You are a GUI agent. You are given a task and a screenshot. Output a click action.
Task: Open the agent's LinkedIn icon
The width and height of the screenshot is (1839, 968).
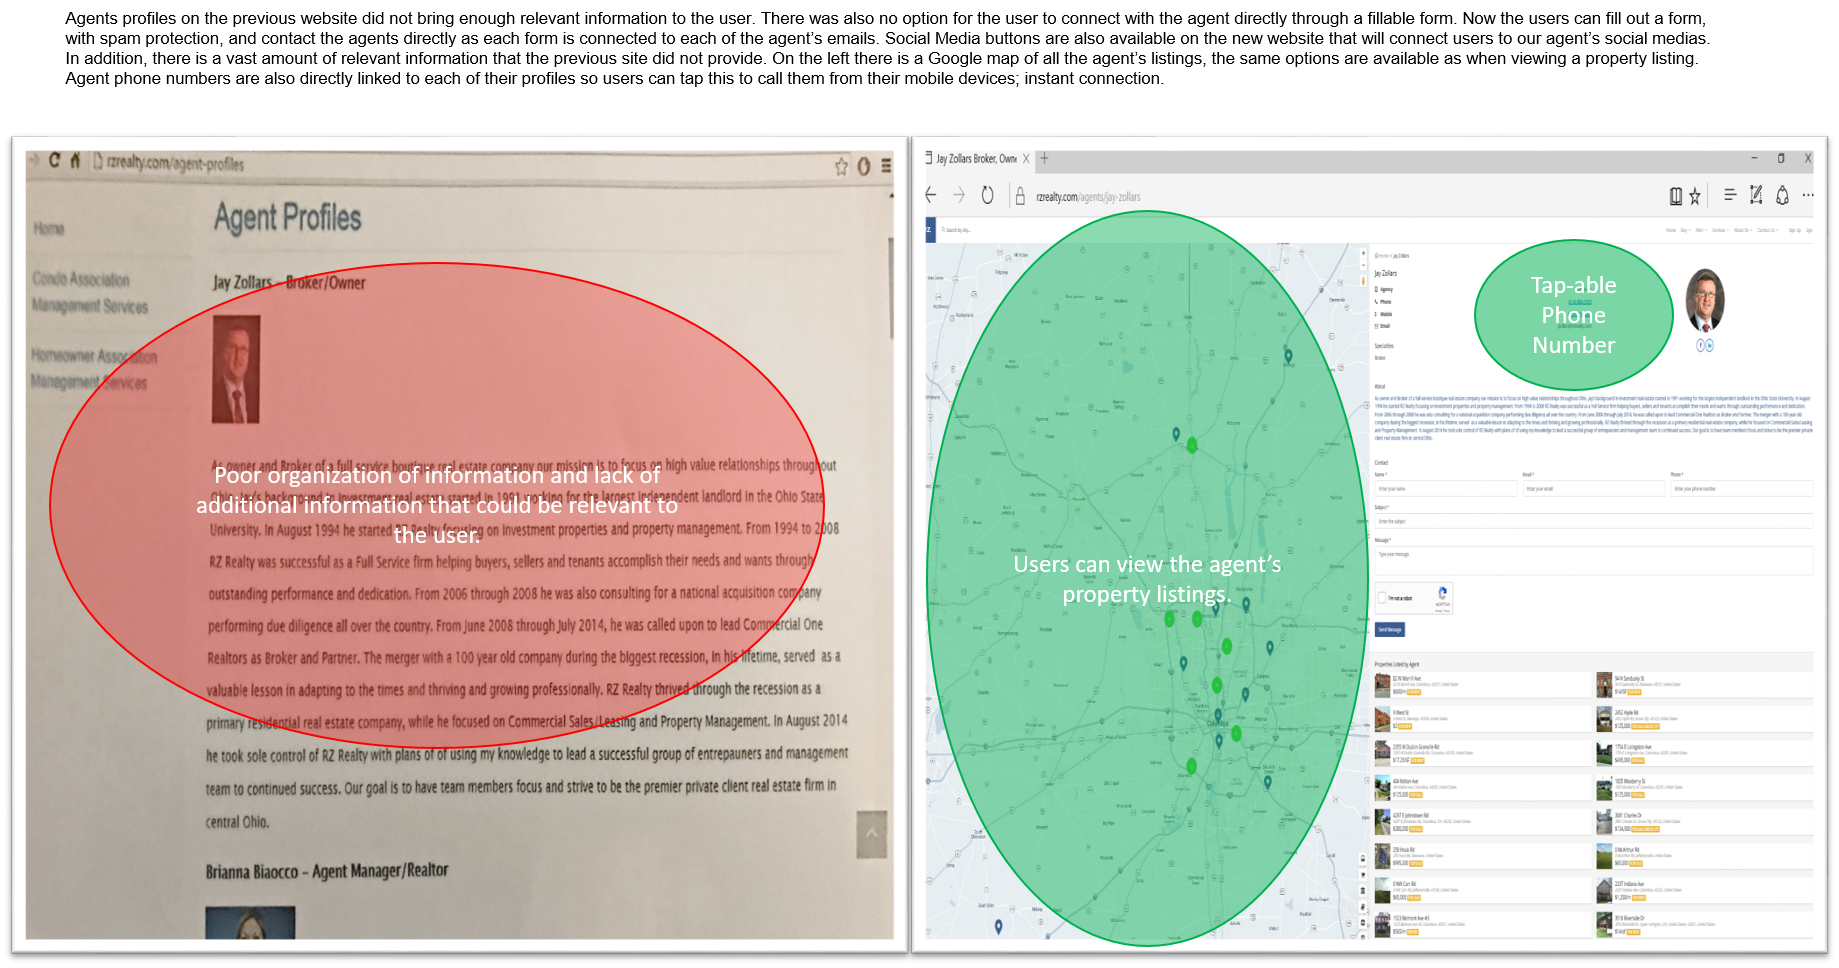tap(1710, 345)
